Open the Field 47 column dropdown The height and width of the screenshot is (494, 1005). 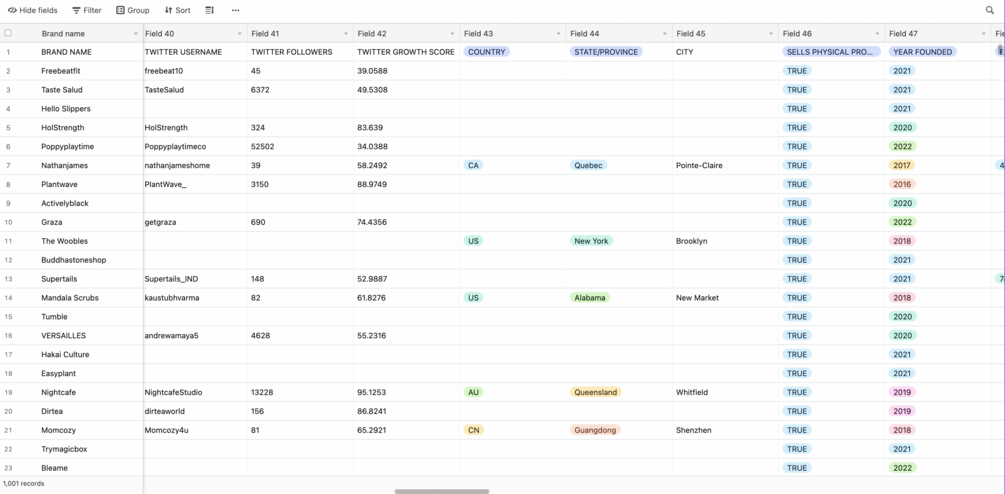pyautogui.click(x=984, y=34)
